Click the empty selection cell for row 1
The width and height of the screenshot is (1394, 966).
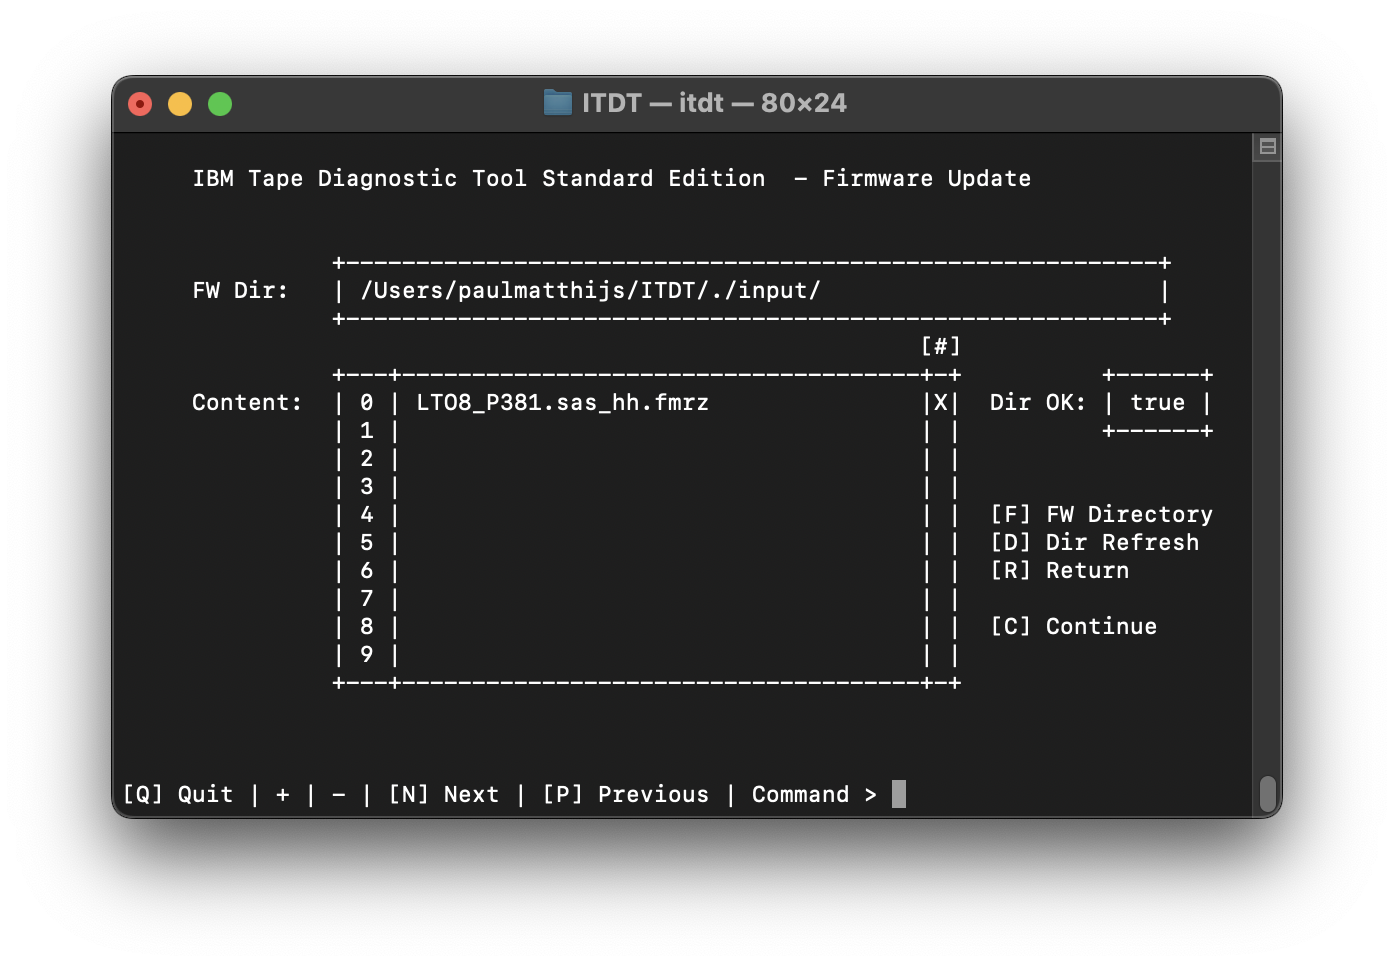pos(940,431)
